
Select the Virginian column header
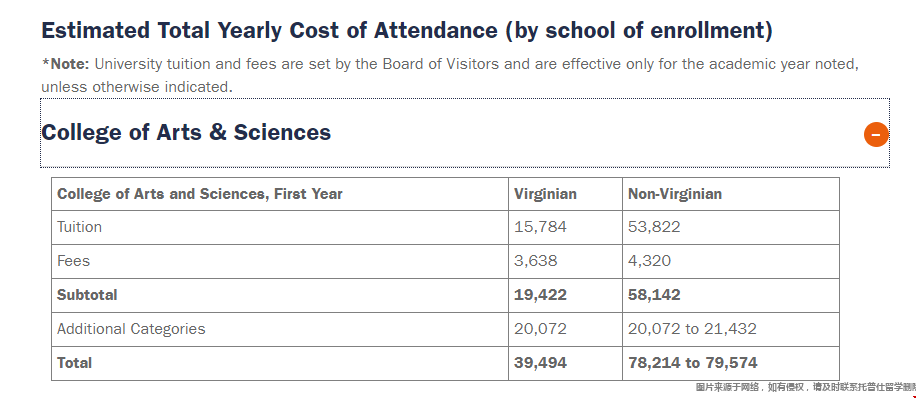point(545,194)
